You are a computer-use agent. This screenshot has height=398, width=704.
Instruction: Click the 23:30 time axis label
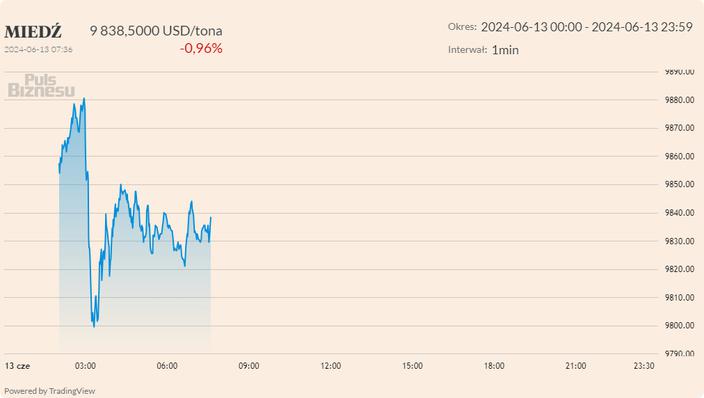644,366
